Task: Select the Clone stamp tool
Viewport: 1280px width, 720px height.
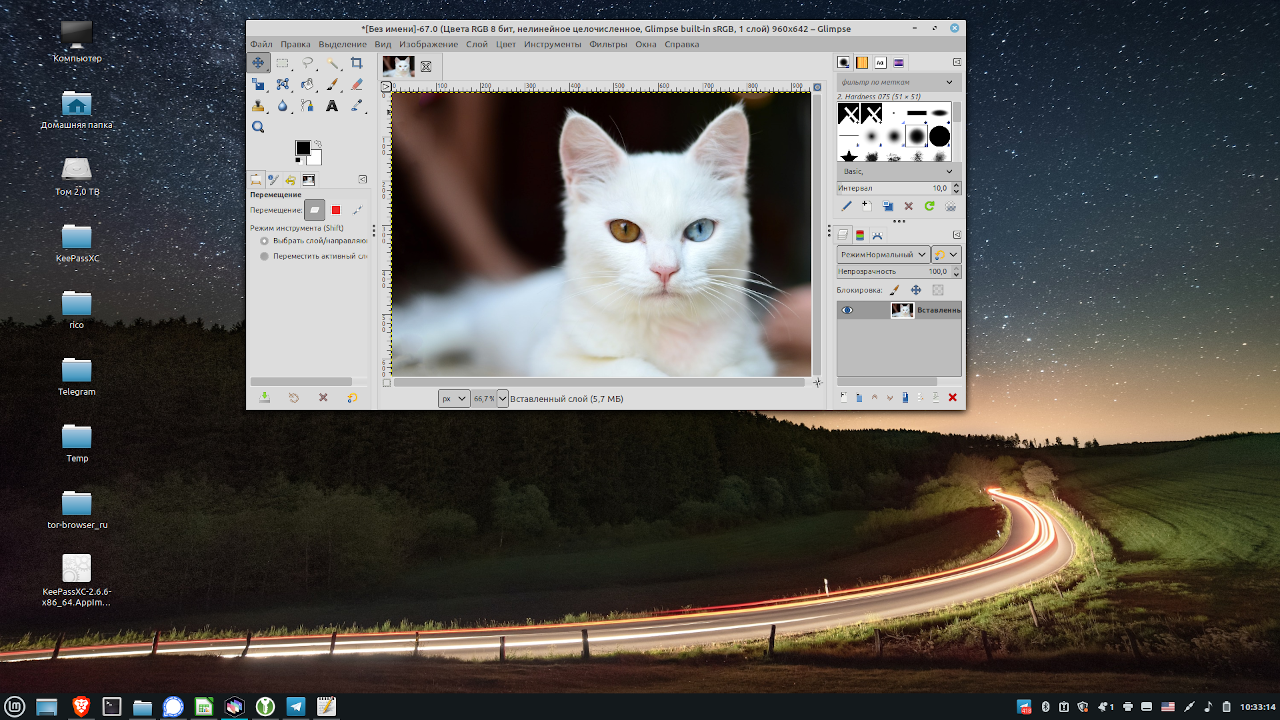Action: tap(258, 107)
